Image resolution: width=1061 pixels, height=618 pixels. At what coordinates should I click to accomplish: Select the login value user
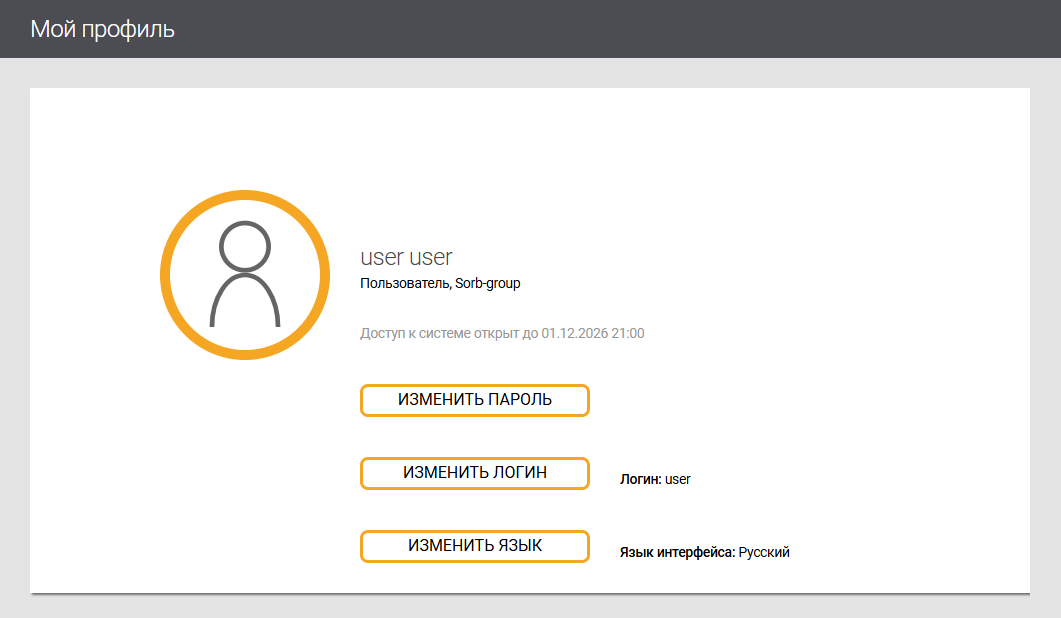[678, 480]
